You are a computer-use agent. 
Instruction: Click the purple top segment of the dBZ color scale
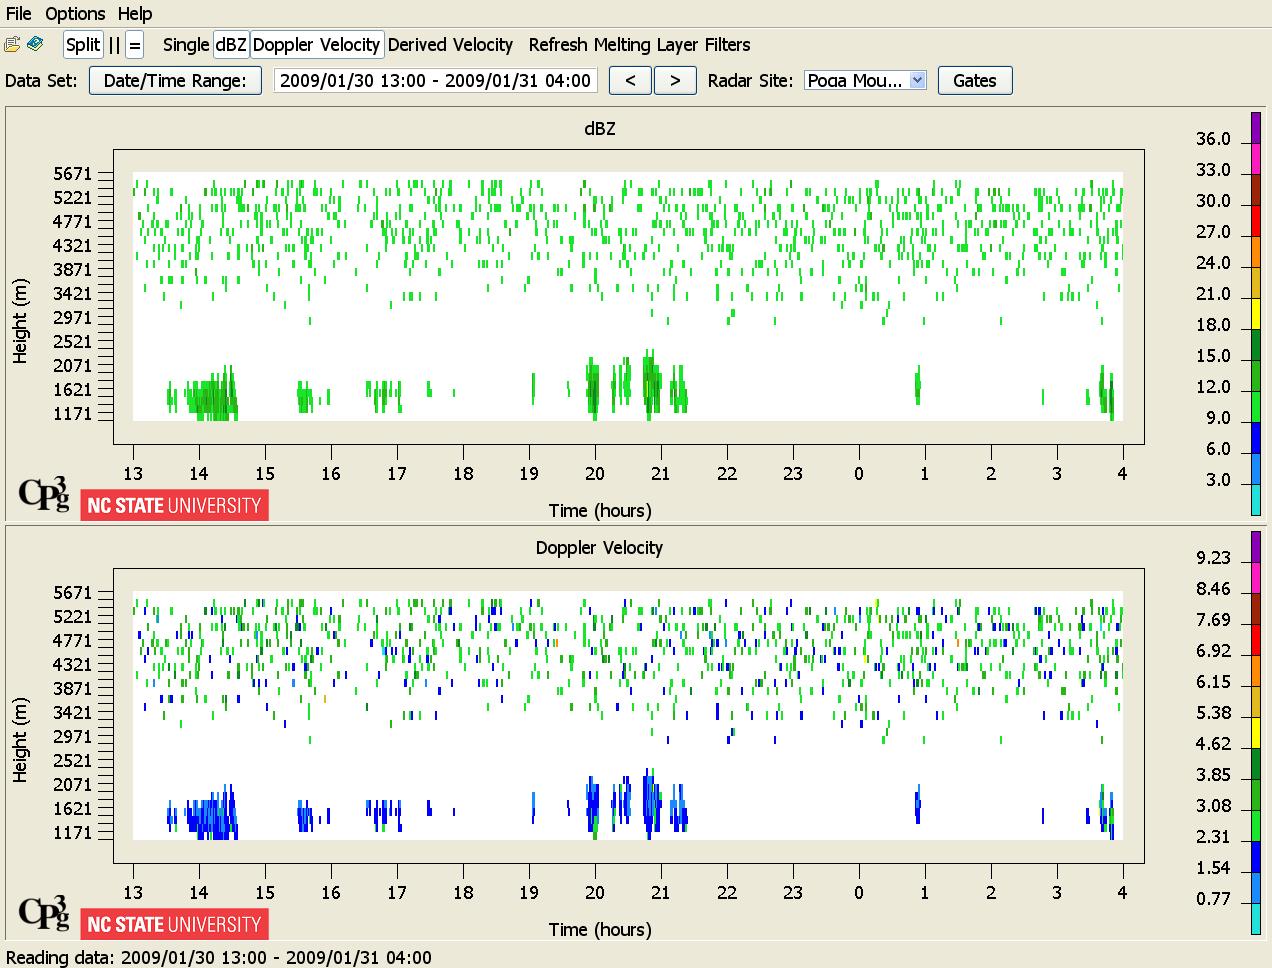pos(1256,127)
